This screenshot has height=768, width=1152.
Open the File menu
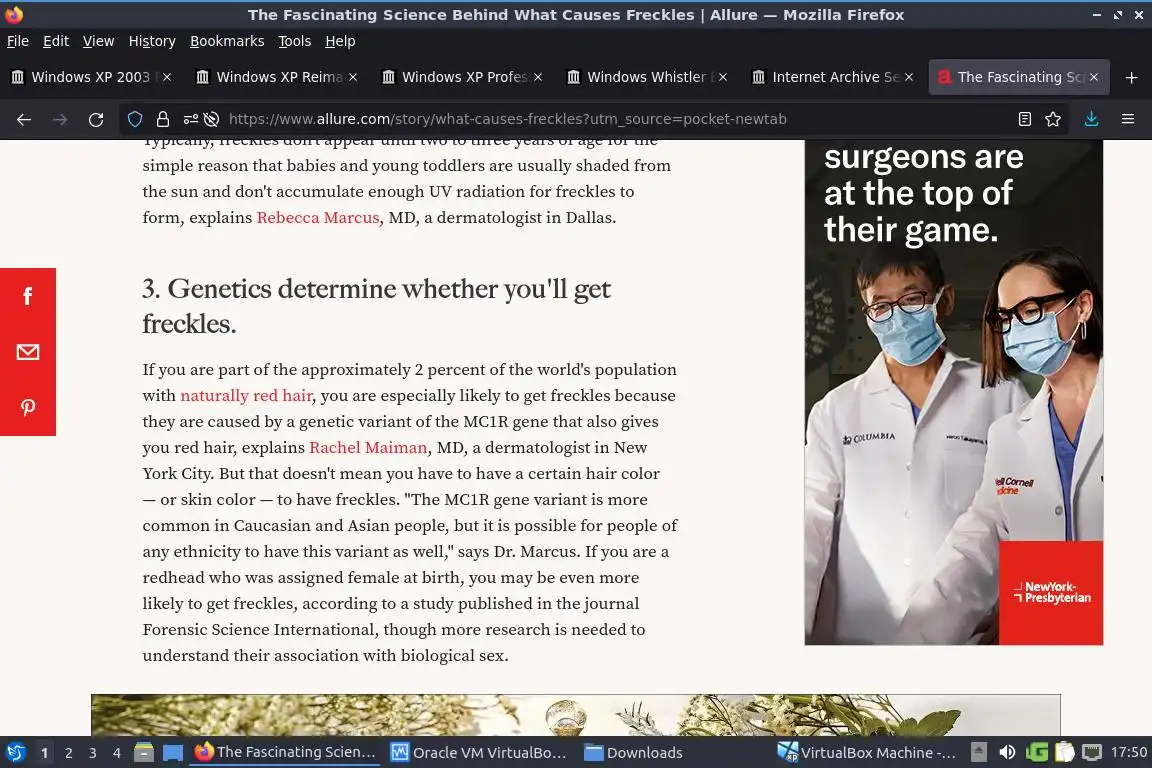18,41
